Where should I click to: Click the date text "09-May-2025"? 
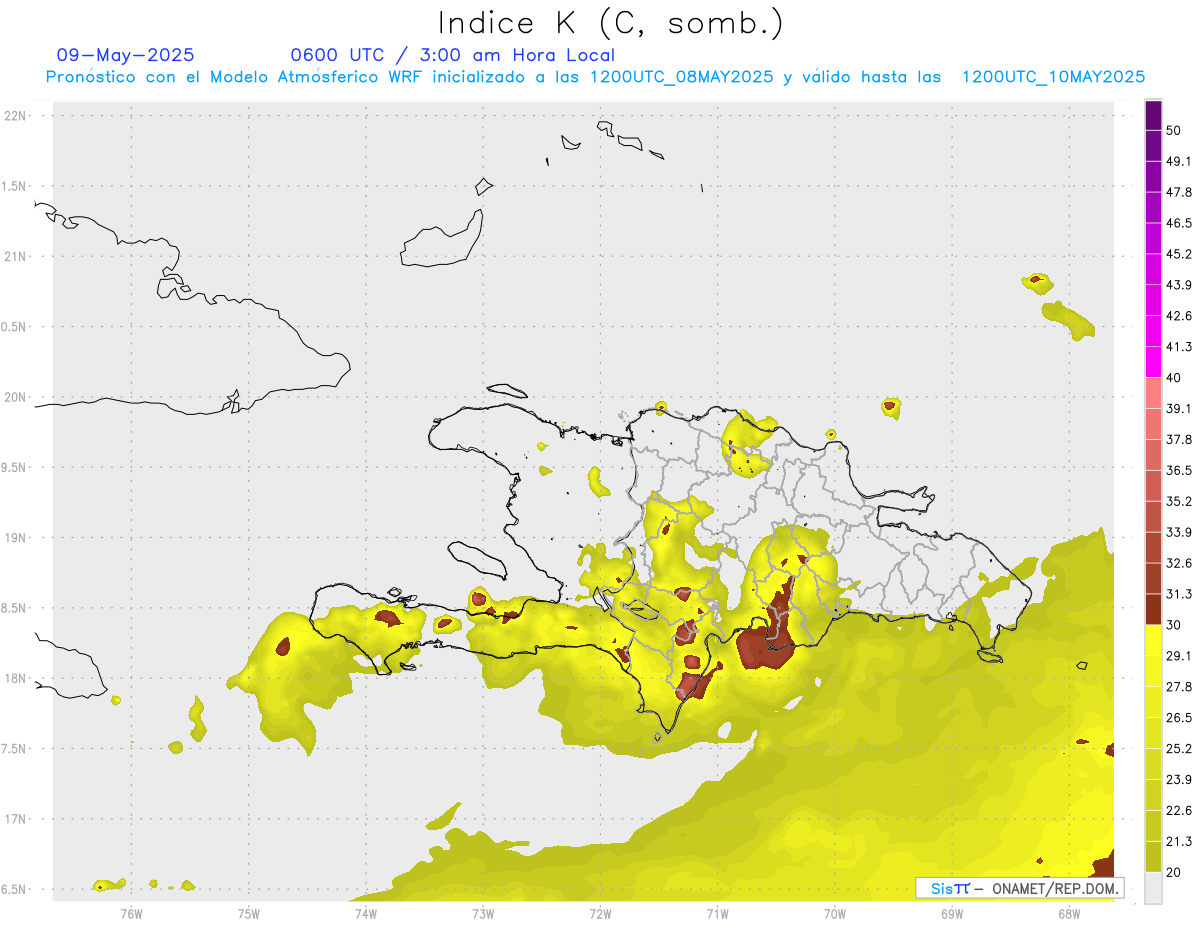pyautogui.click(x=126, y=55)
